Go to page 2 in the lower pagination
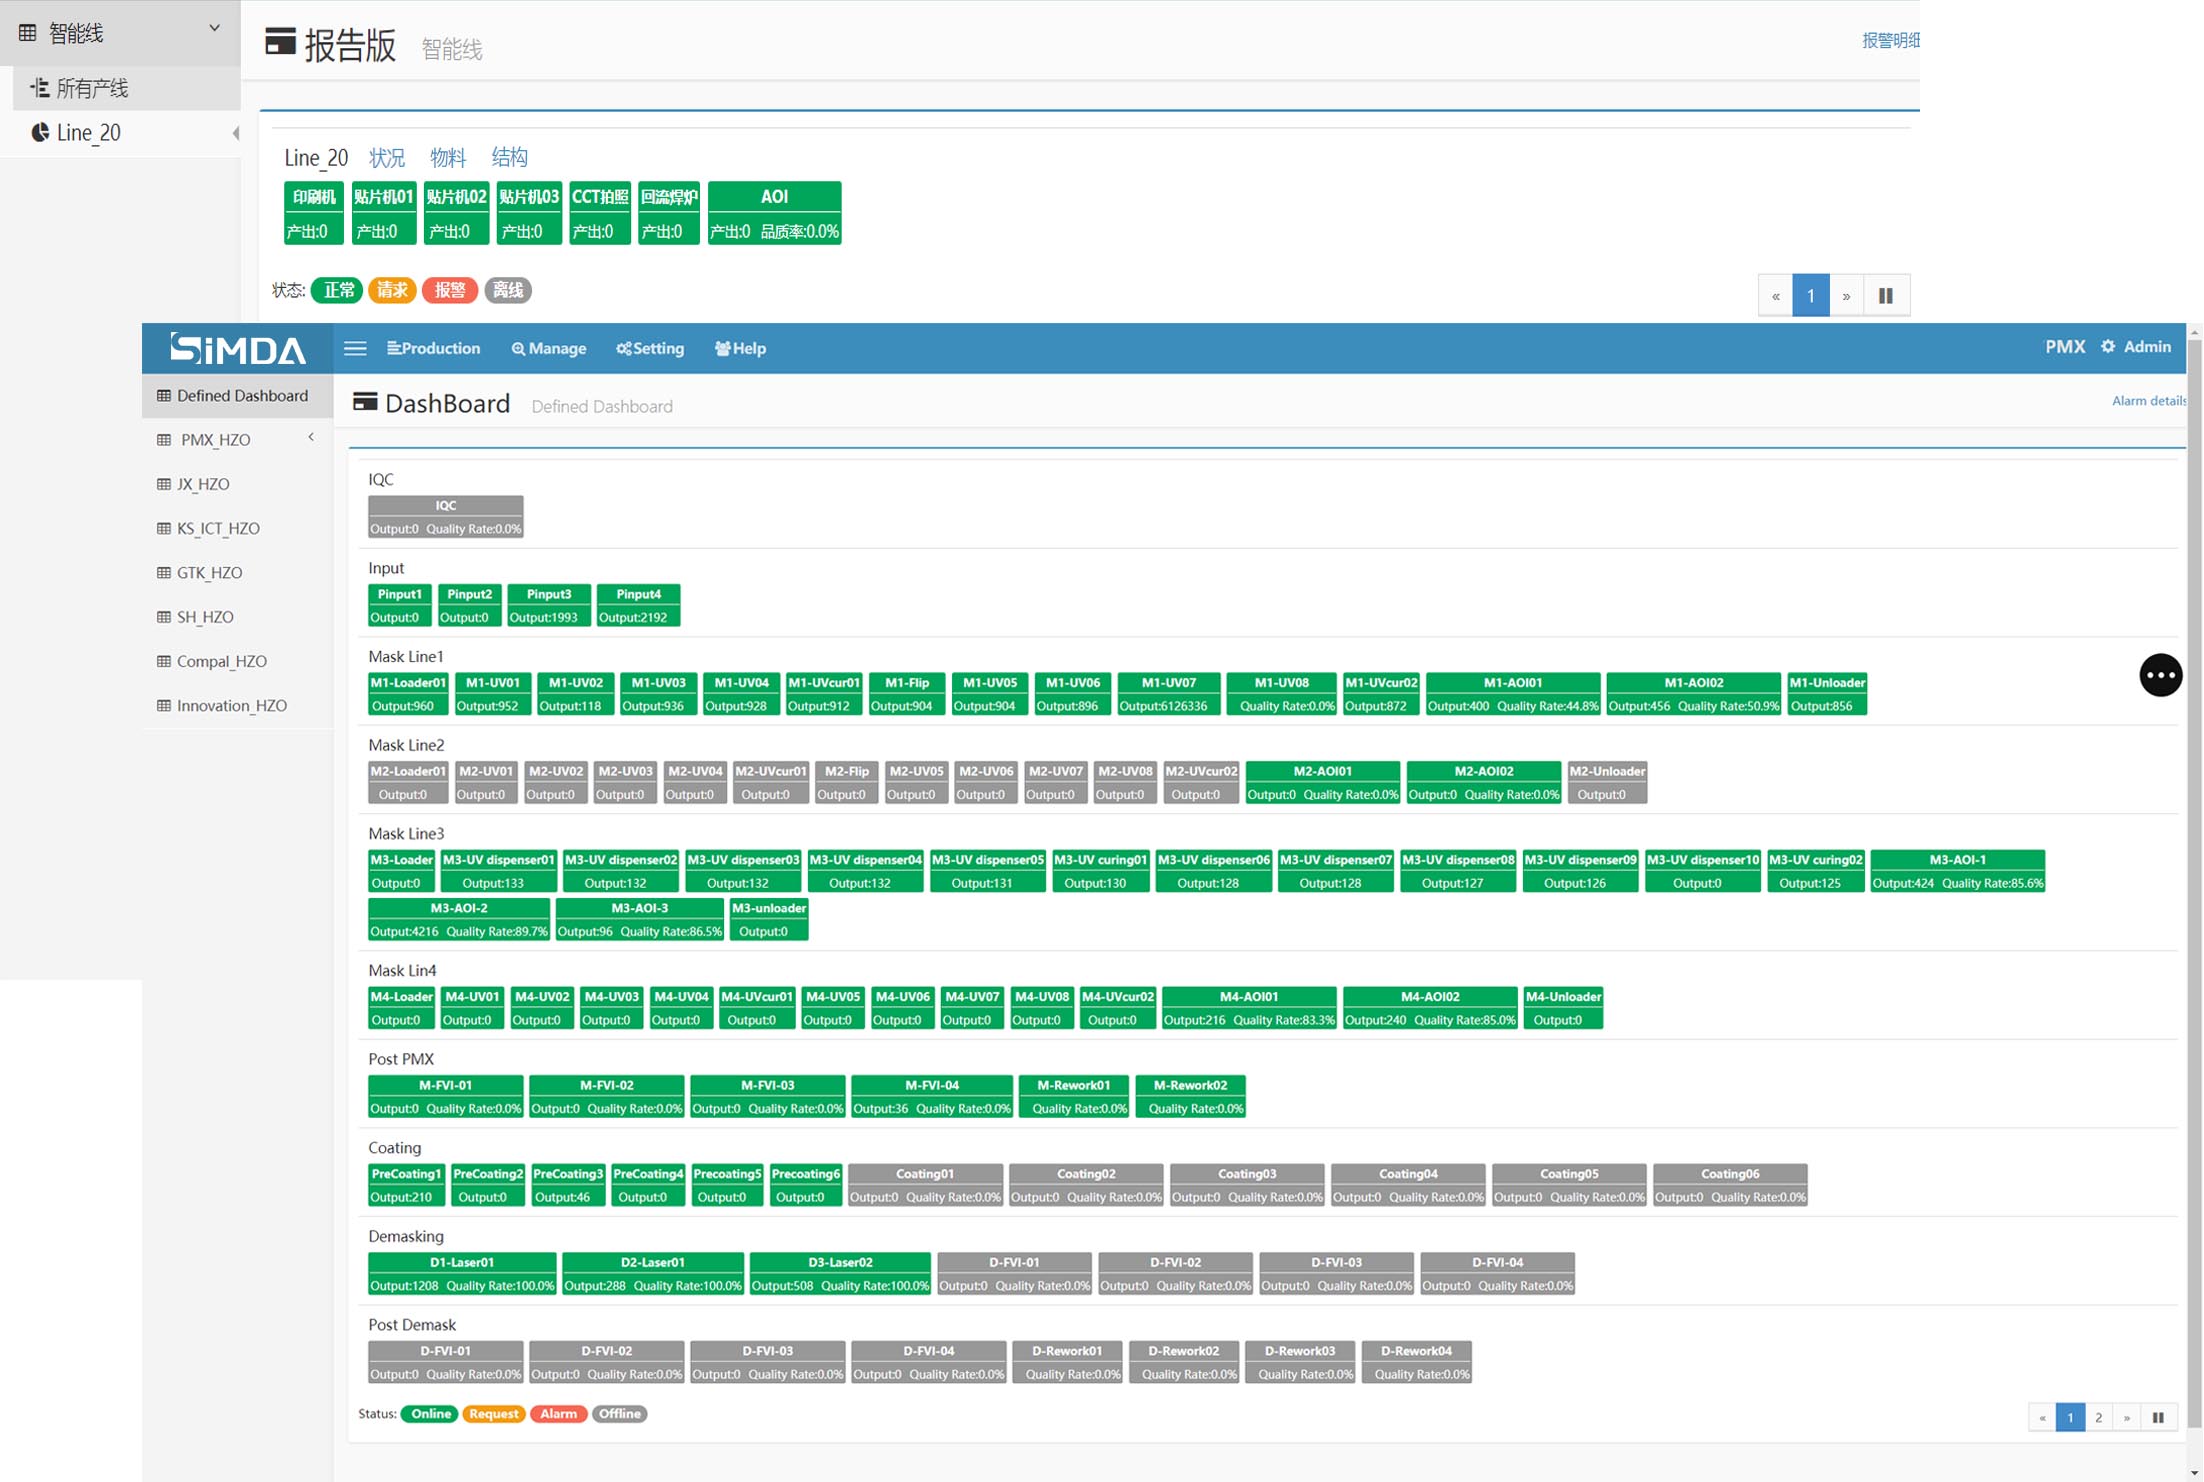The image size is (2204, 1482). [x=2098, y=1417]
